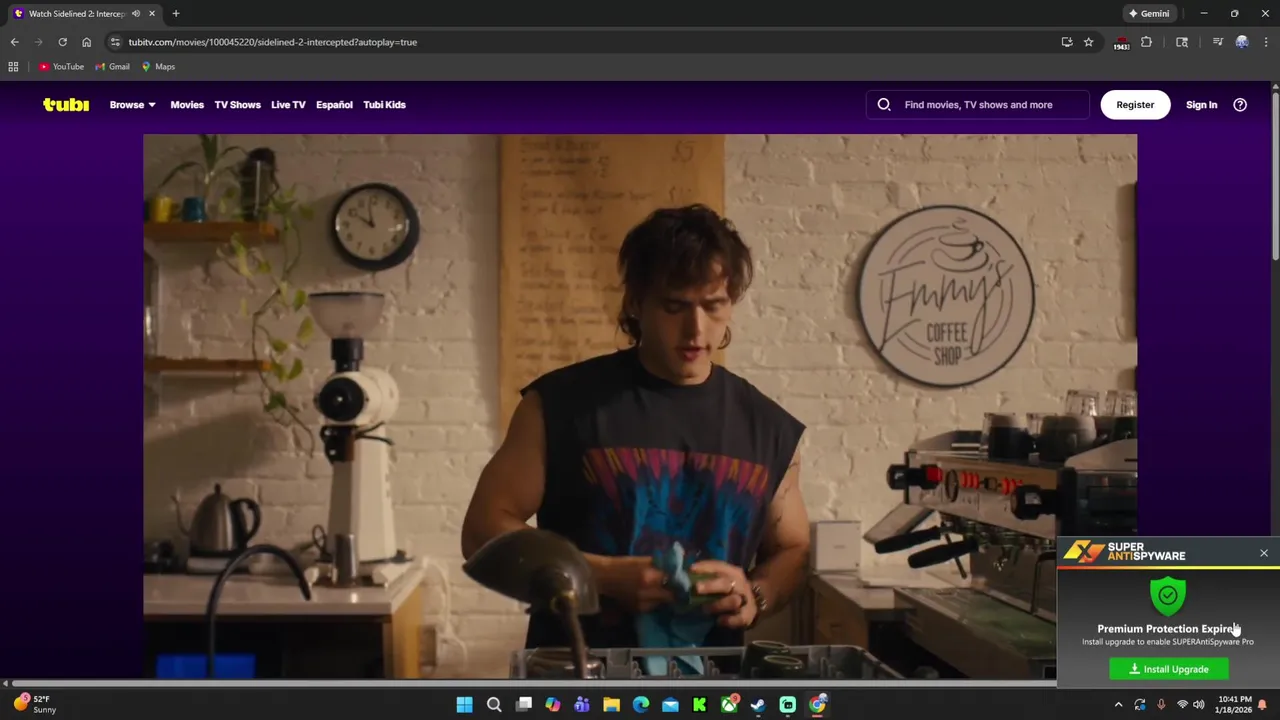Open the TV Shows section
The height and width of the screenshot is (720, 1280).
(x=237, y=104)
